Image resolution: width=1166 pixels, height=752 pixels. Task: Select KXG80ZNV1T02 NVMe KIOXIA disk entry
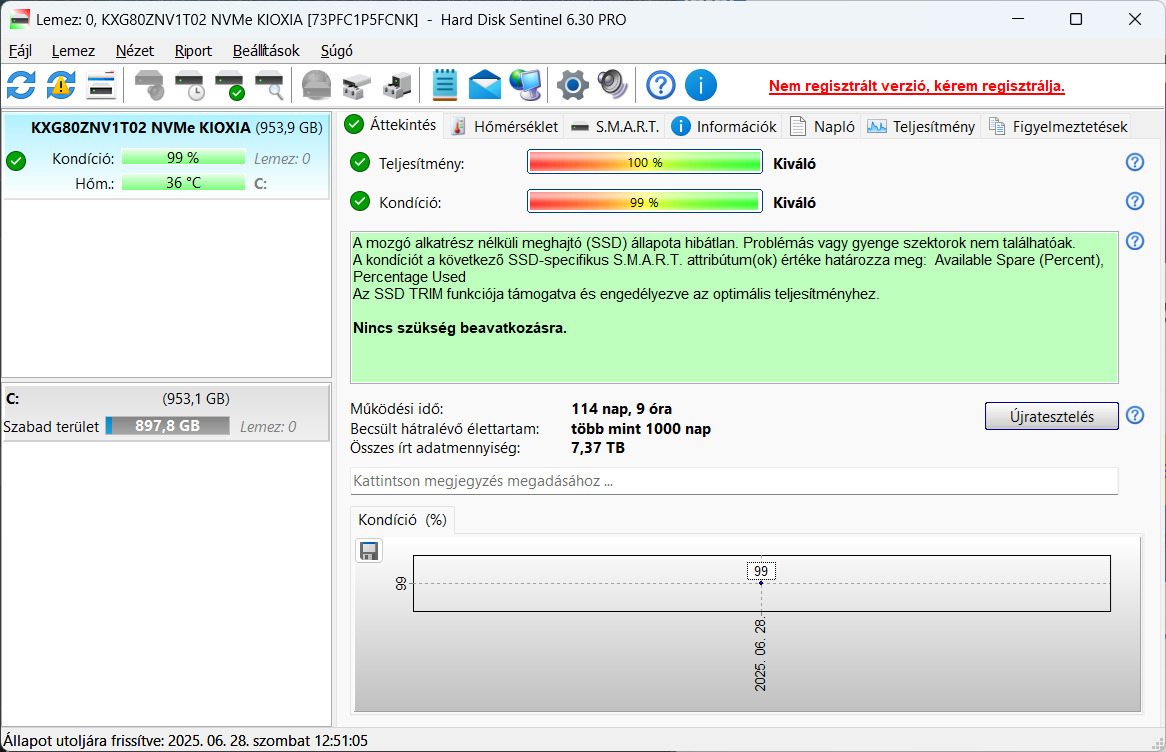(x=167, y=157)
